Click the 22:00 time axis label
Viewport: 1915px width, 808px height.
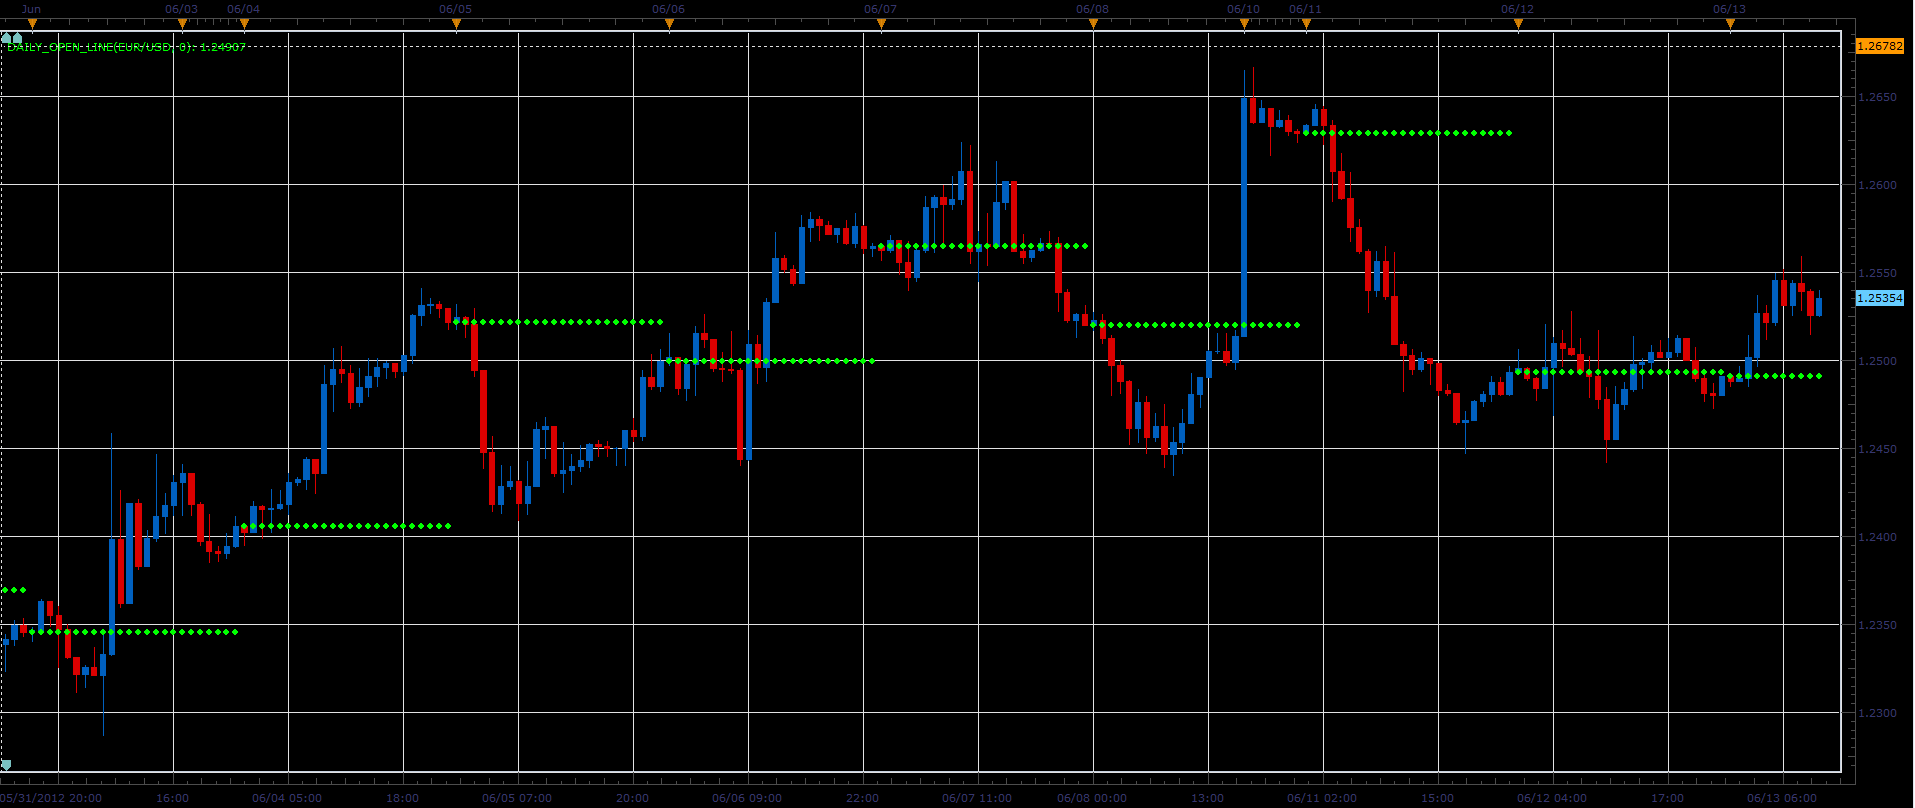[x=862, y=798]
